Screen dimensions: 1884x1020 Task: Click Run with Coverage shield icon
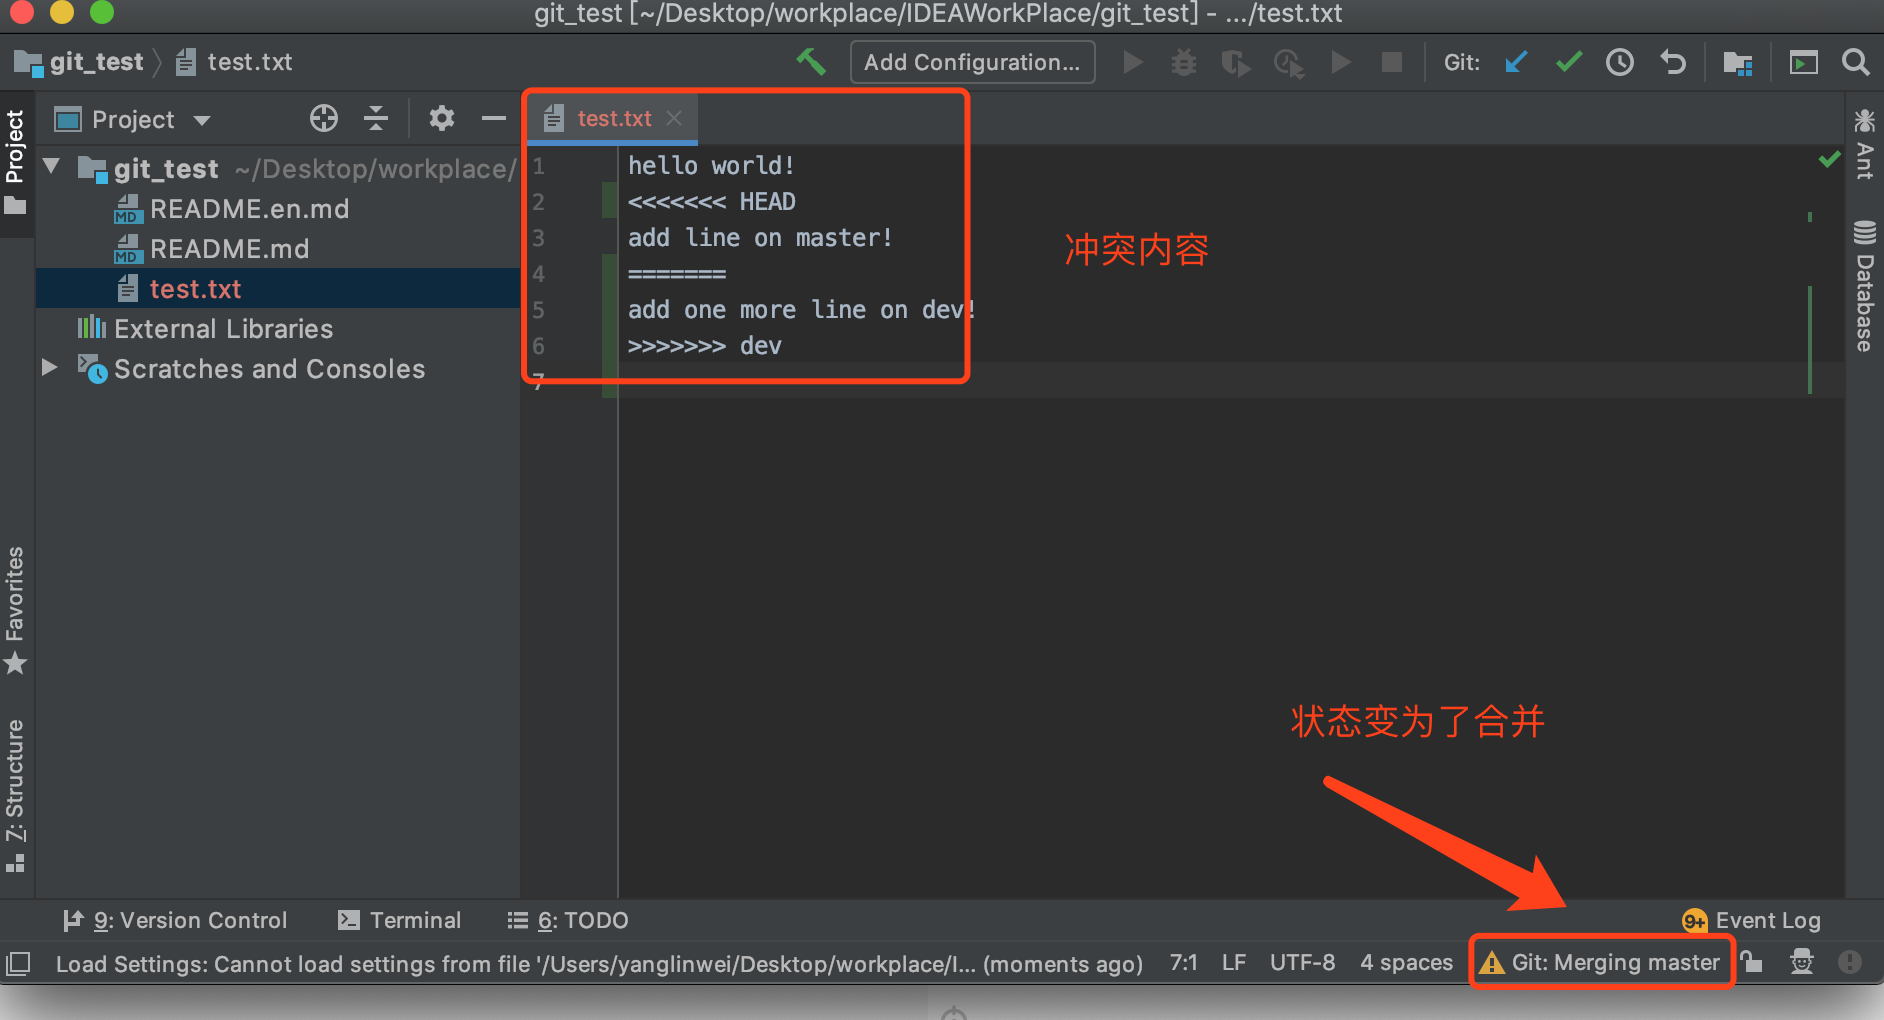[x=1236, y=63]
